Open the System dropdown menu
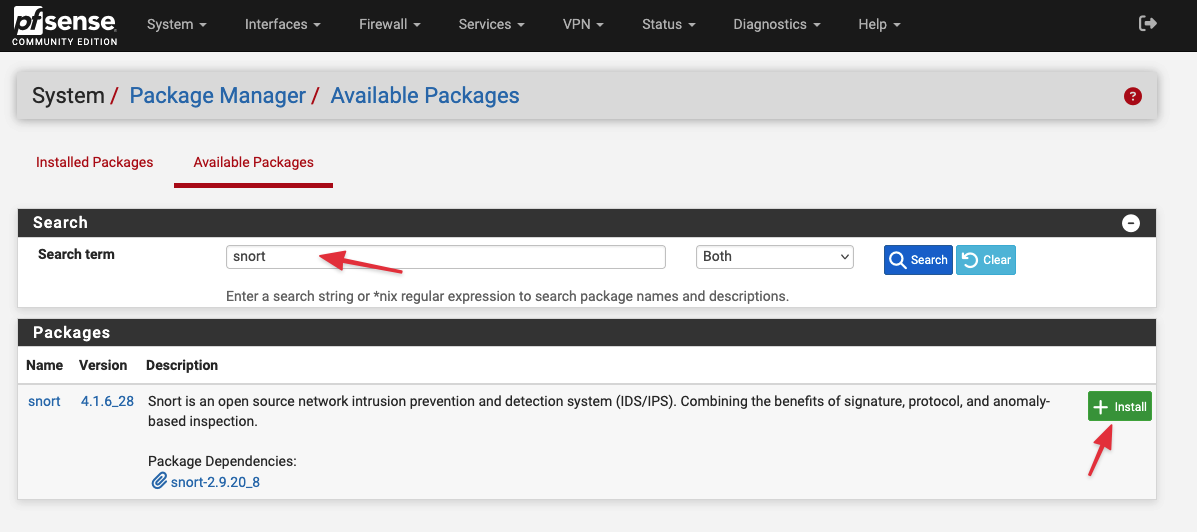This screenshot has height=532, width=1197. pyautogui.click(x=176, y=24)
